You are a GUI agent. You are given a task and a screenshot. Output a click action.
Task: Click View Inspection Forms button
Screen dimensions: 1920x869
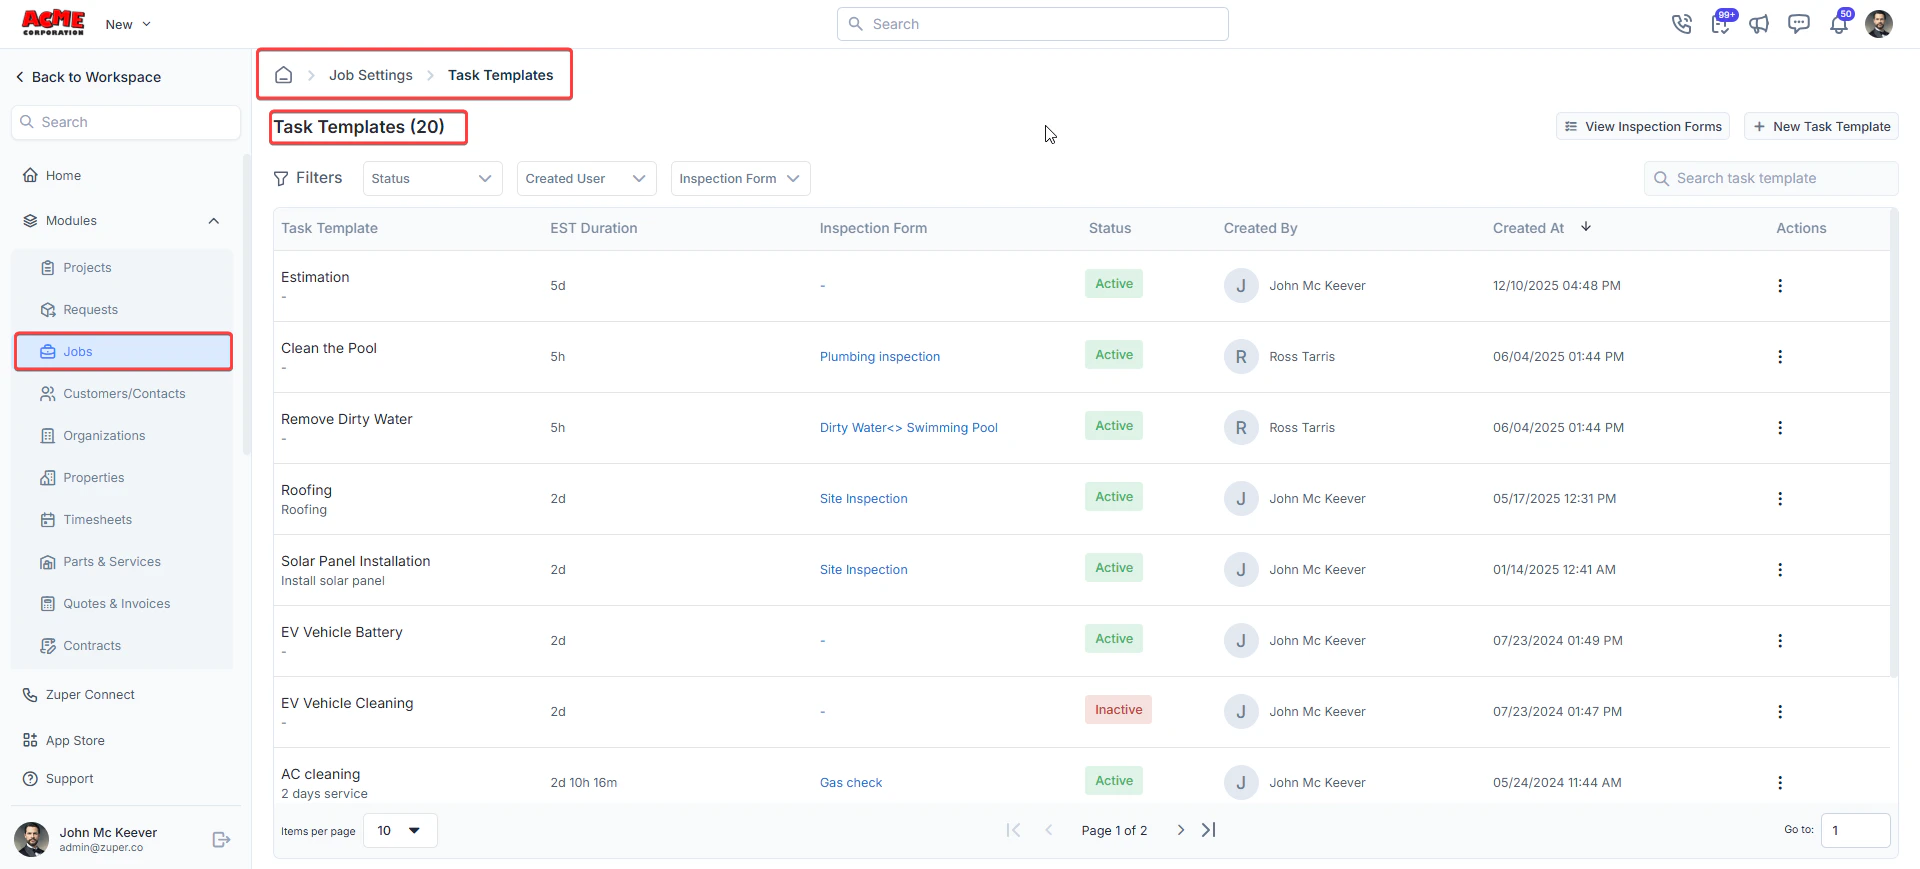1643,127
